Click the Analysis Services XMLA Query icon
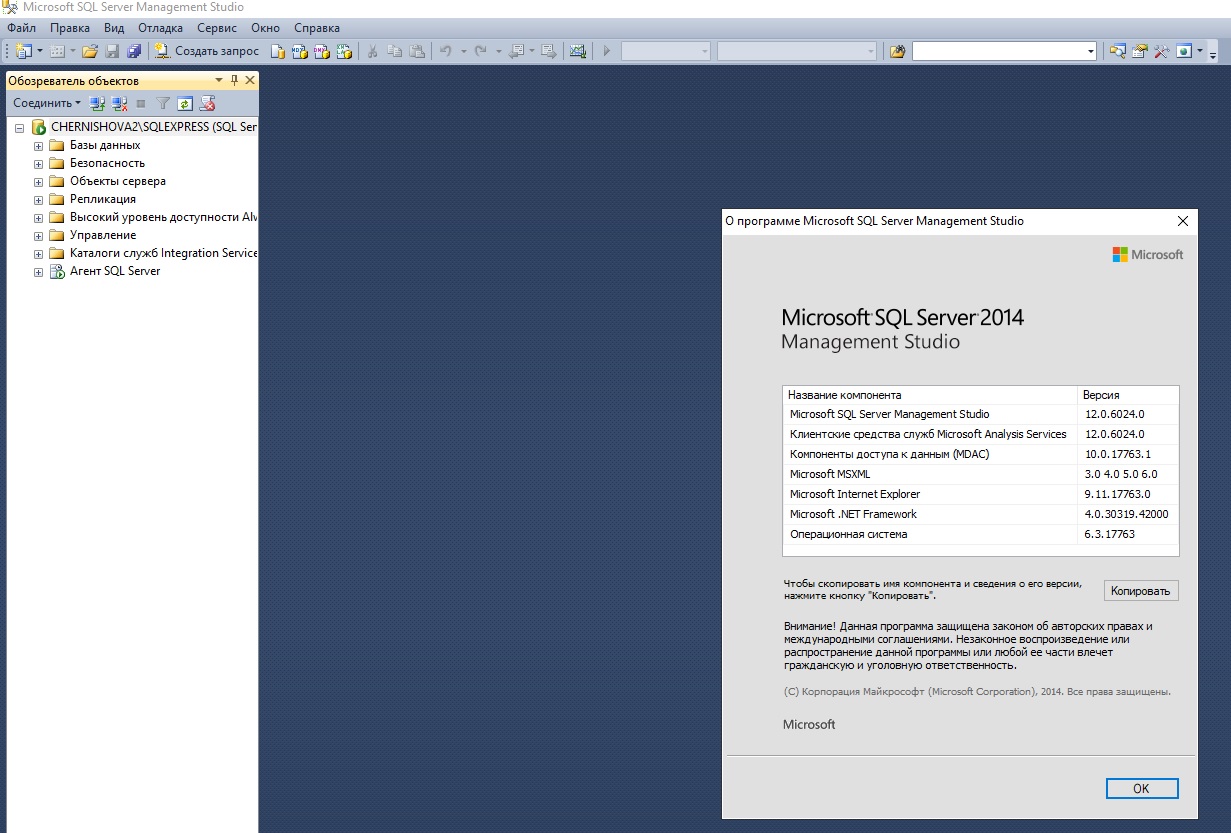Screen dimensions: 1231x833 [344, 51]
